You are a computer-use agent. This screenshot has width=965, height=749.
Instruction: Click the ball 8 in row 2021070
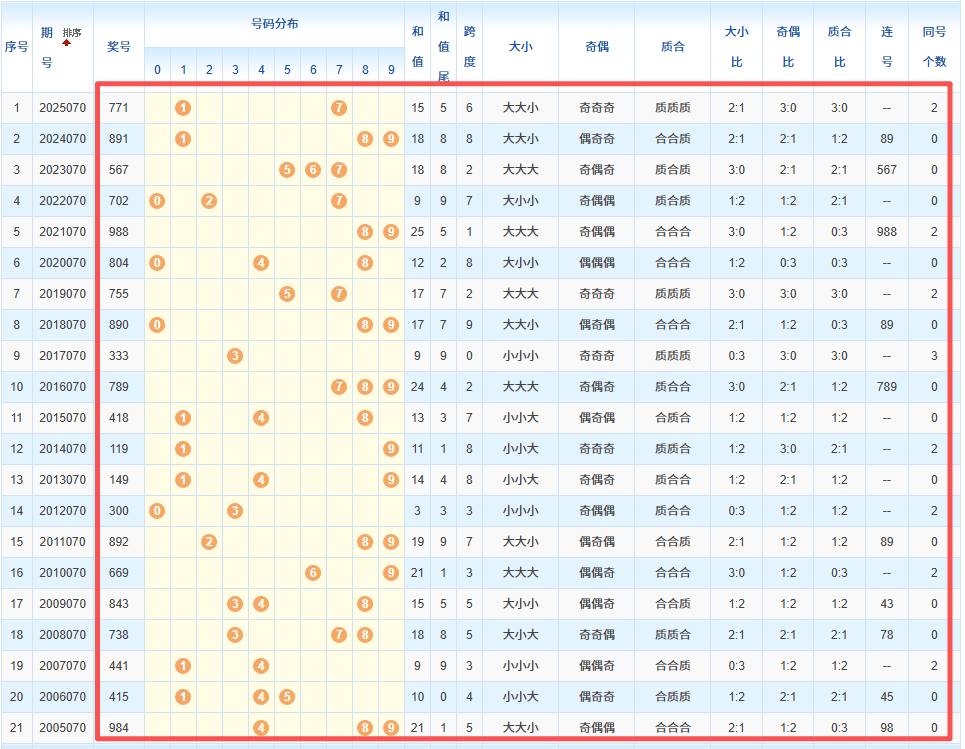[365, 232]
